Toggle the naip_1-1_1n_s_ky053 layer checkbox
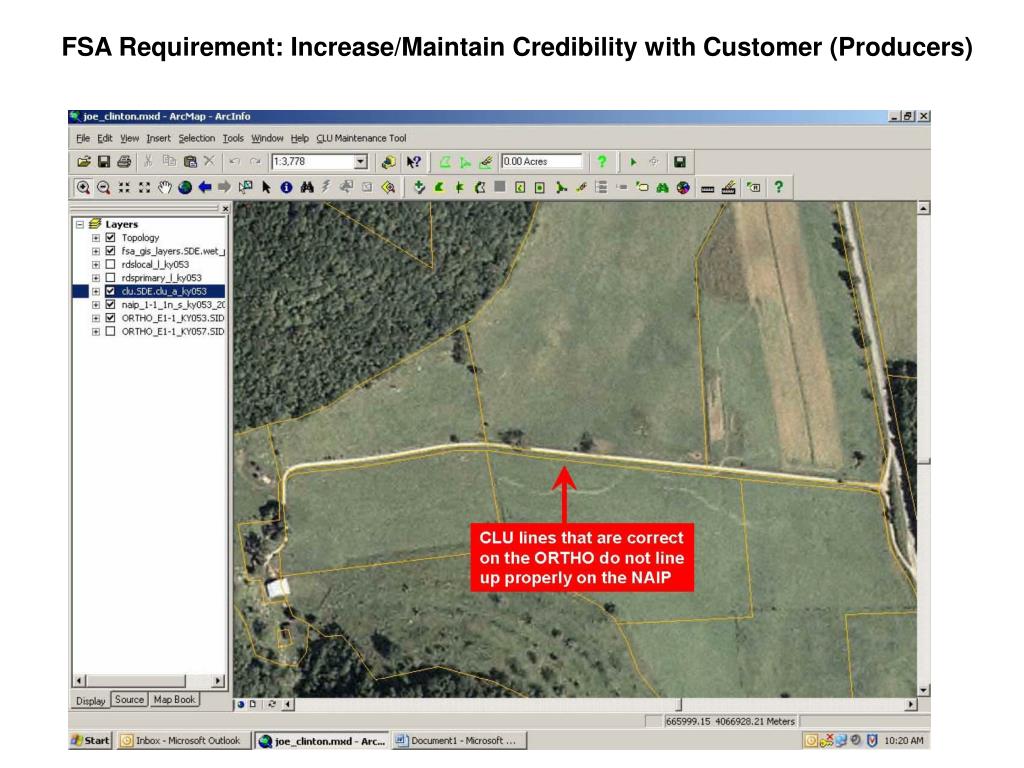Screen dimensions: 1024x768 110,304
